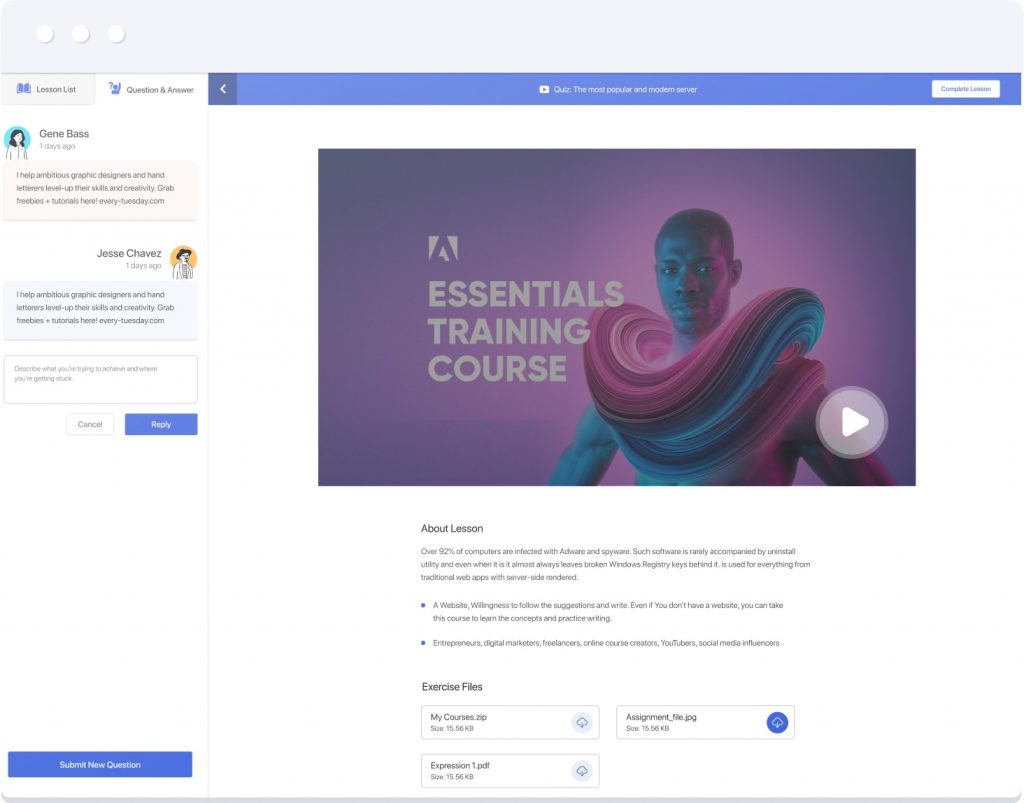Click the quiz play icon in the blue header
Screen dimensions: 1024x803
pyautogui.click(x=542, y=89)
